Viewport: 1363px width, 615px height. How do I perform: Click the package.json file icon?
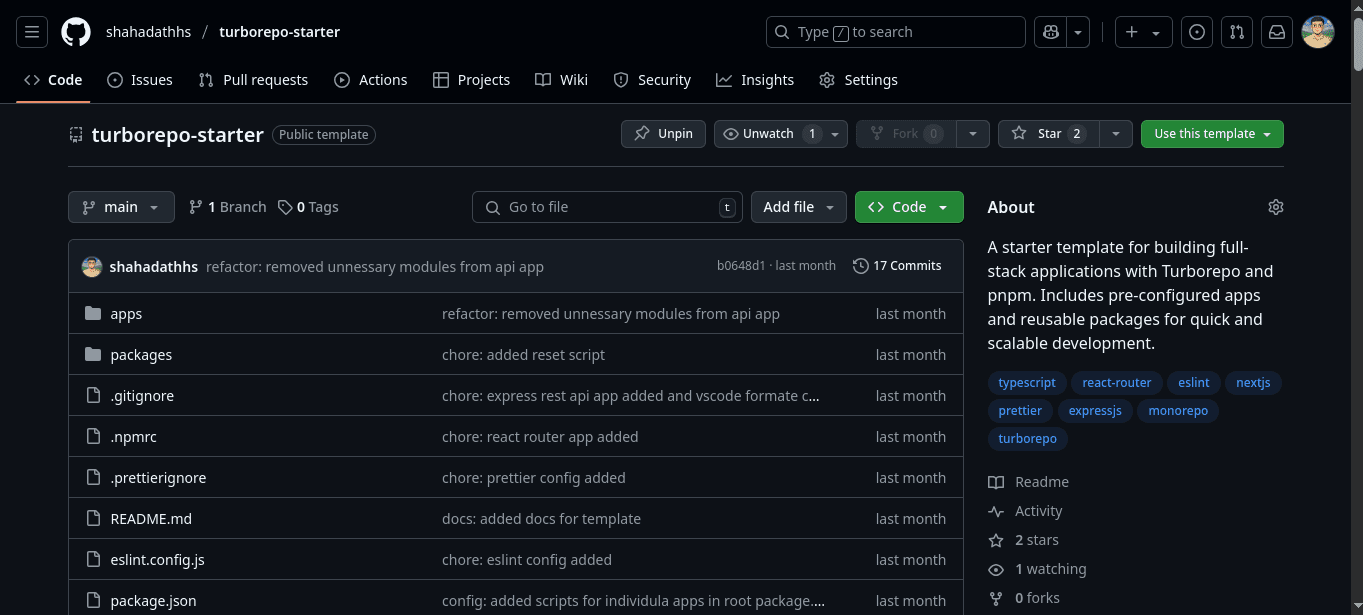[93, 601]
